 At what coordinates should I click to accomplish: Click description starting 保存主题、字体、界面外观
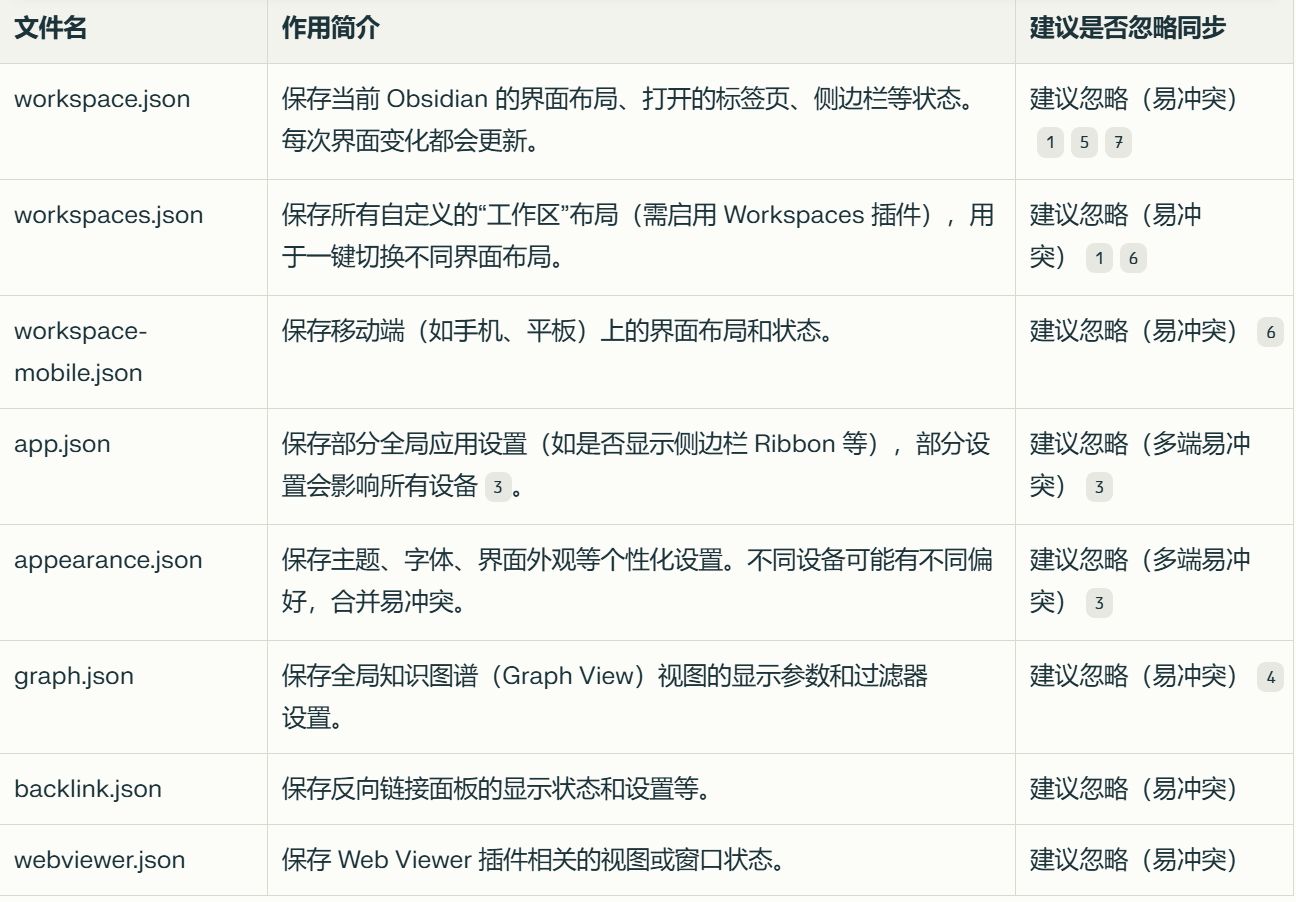tap(637, 581)
